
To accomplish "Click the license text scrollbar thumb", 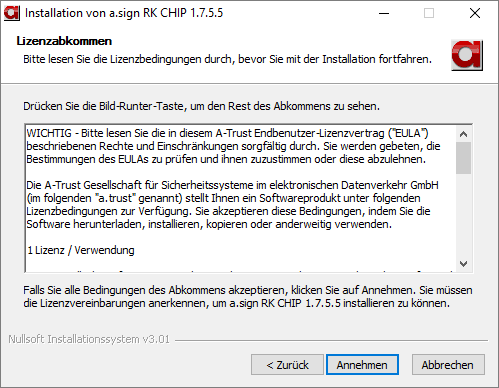I will [463, 158].
